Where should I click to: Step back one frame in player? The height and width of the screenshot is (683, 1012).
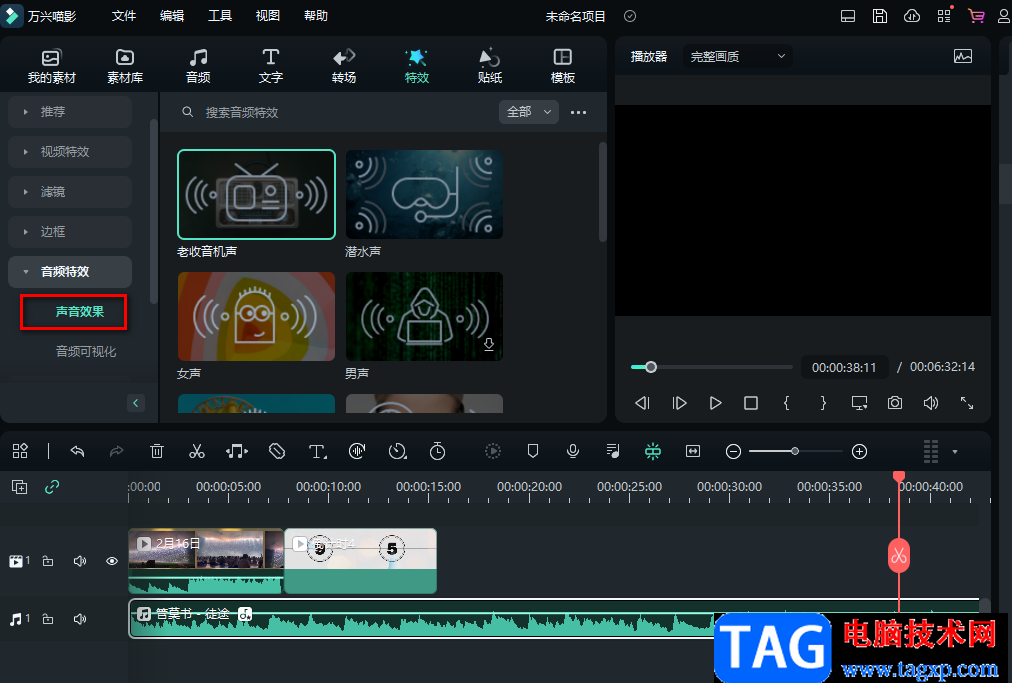point(642,403)
